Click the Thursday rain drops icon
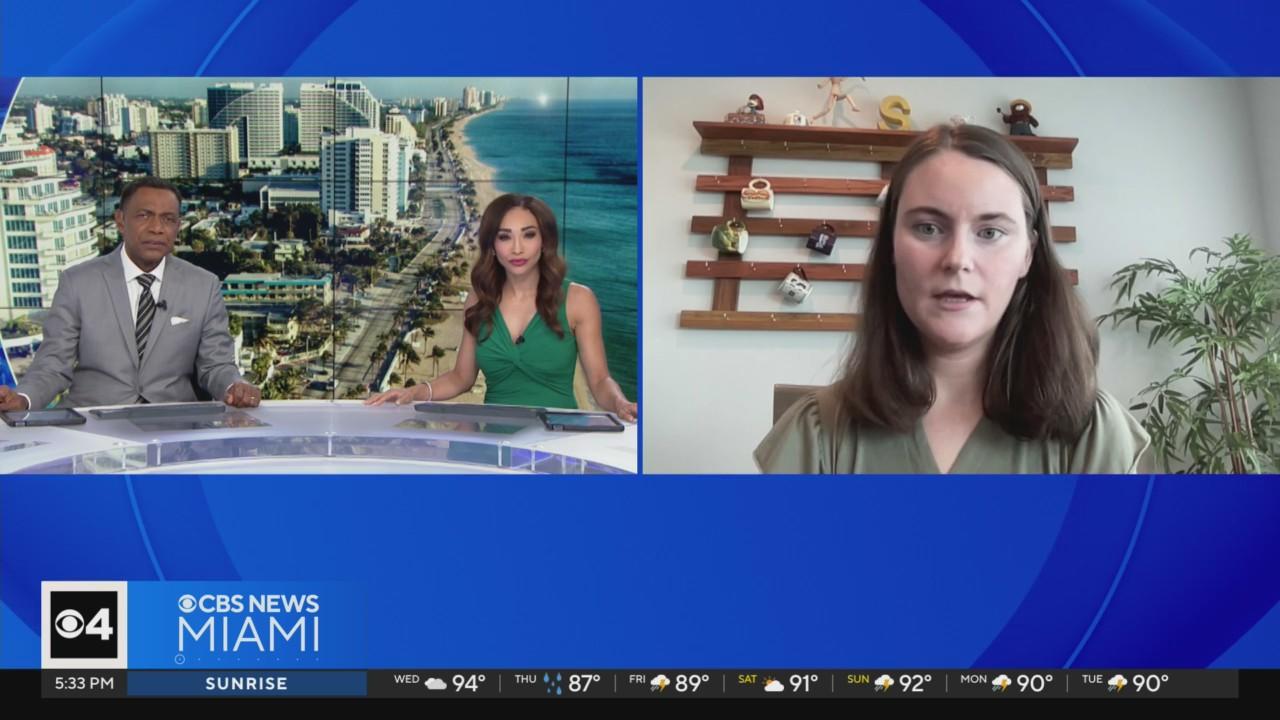 pos(552,684)
